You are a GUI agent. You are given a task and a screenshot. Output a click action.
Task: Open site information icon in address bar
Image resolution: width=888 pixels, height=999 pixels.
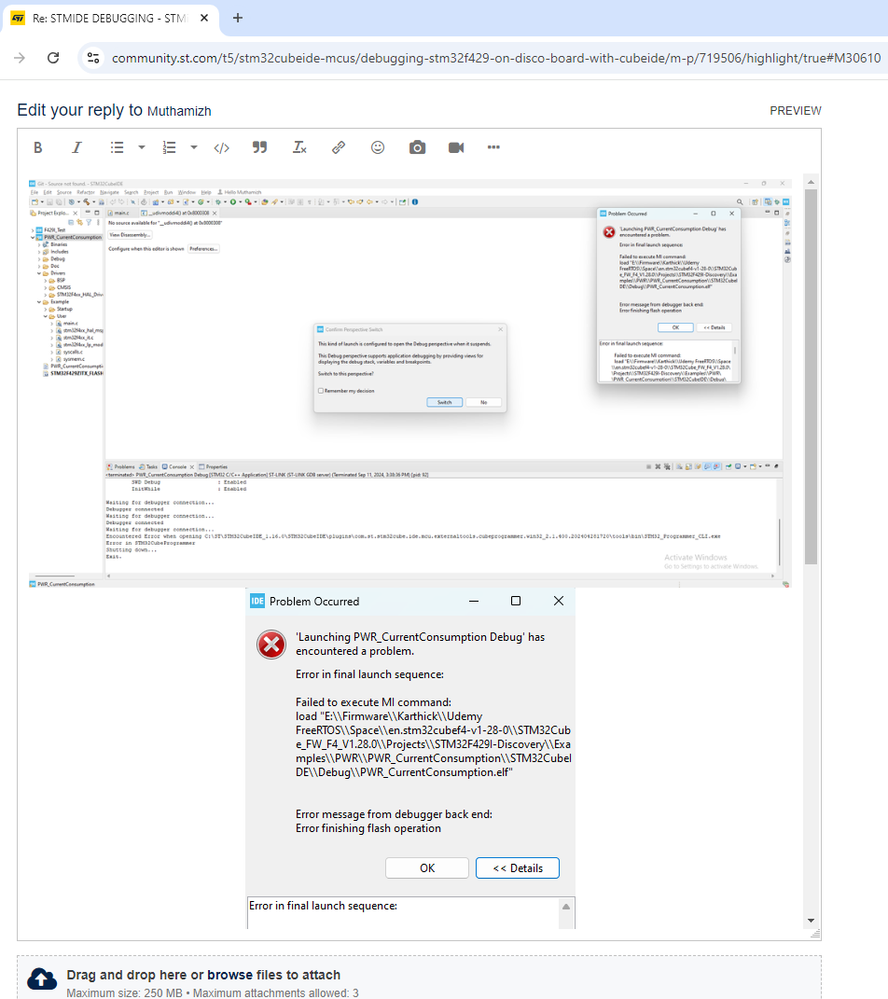[x=93, y=58]
